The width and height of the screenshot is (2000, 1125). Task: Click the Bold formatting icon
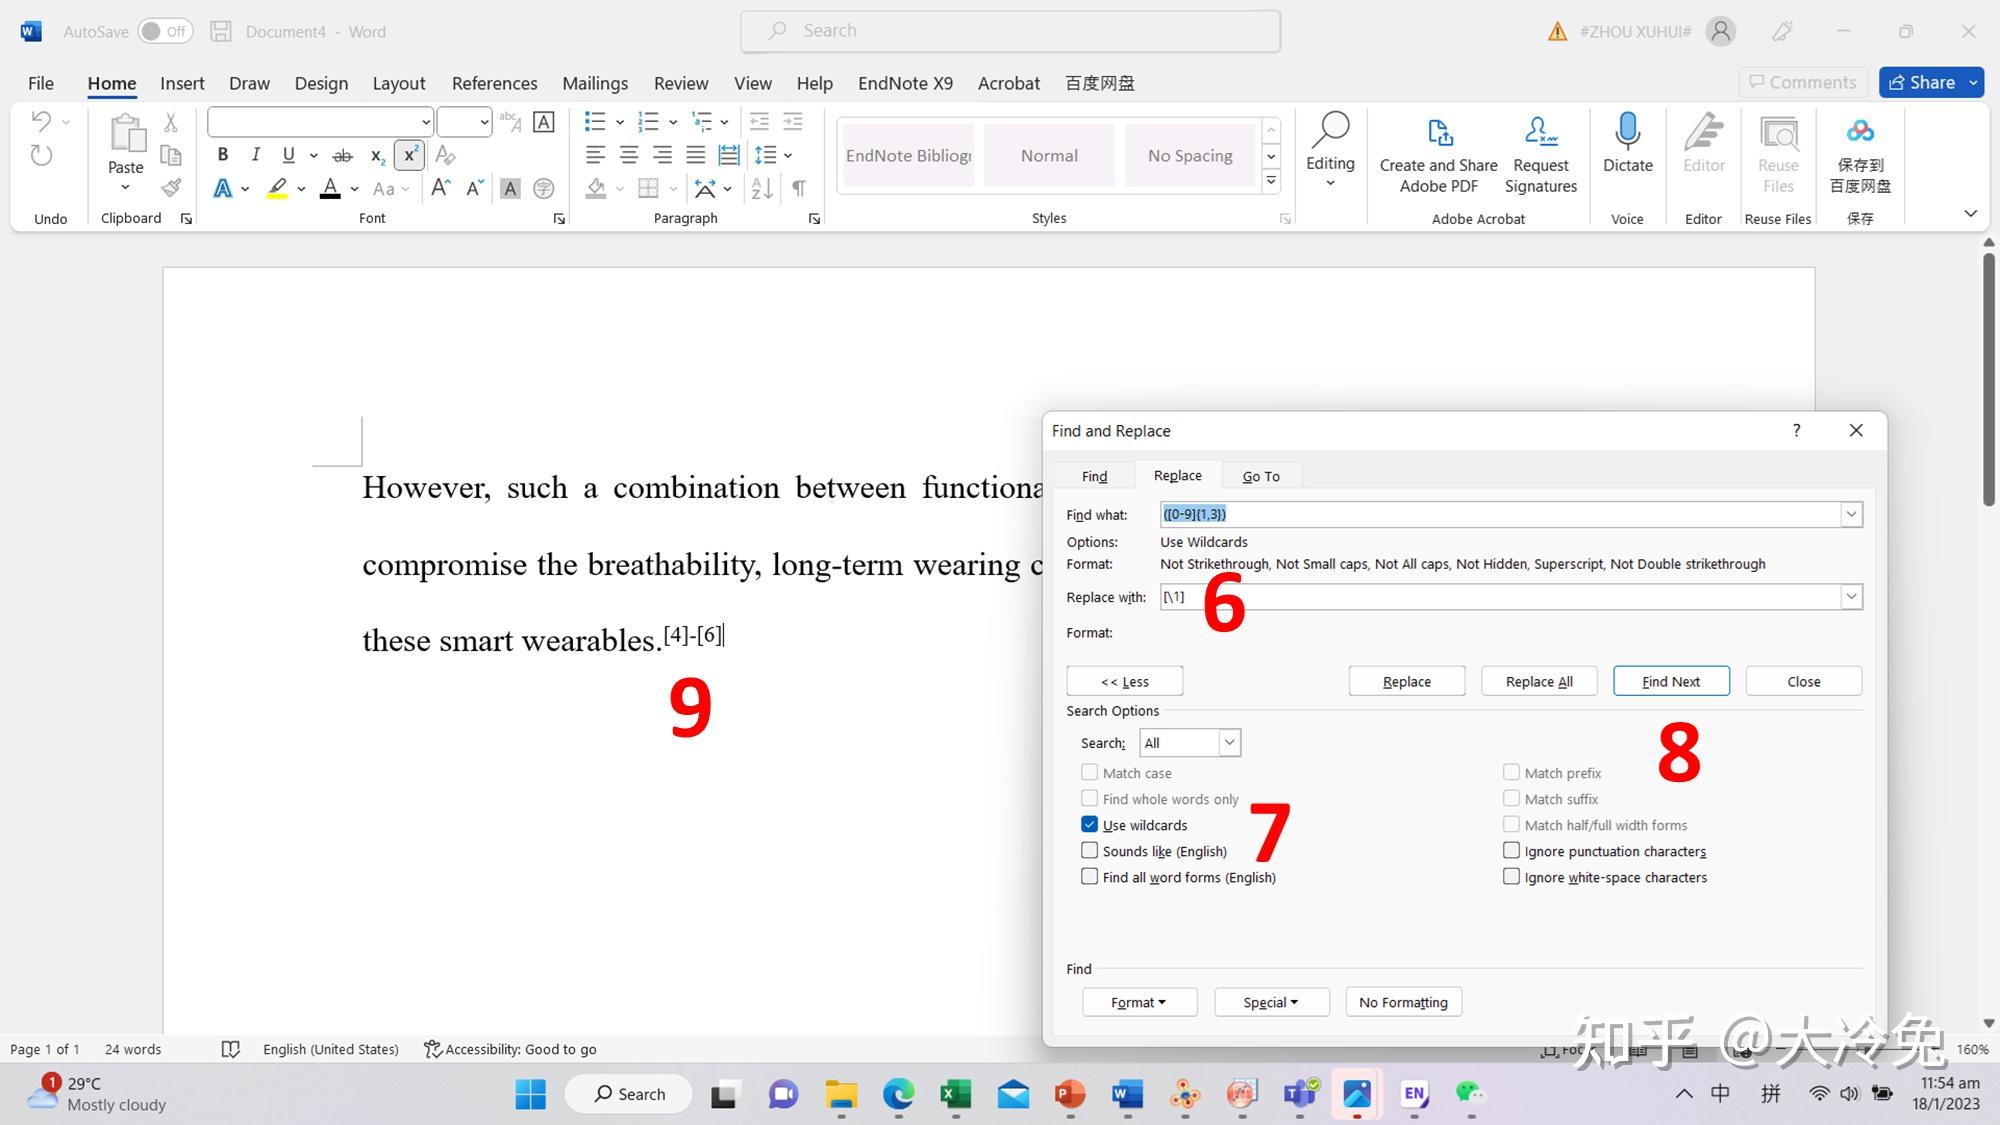coord(223,155)
